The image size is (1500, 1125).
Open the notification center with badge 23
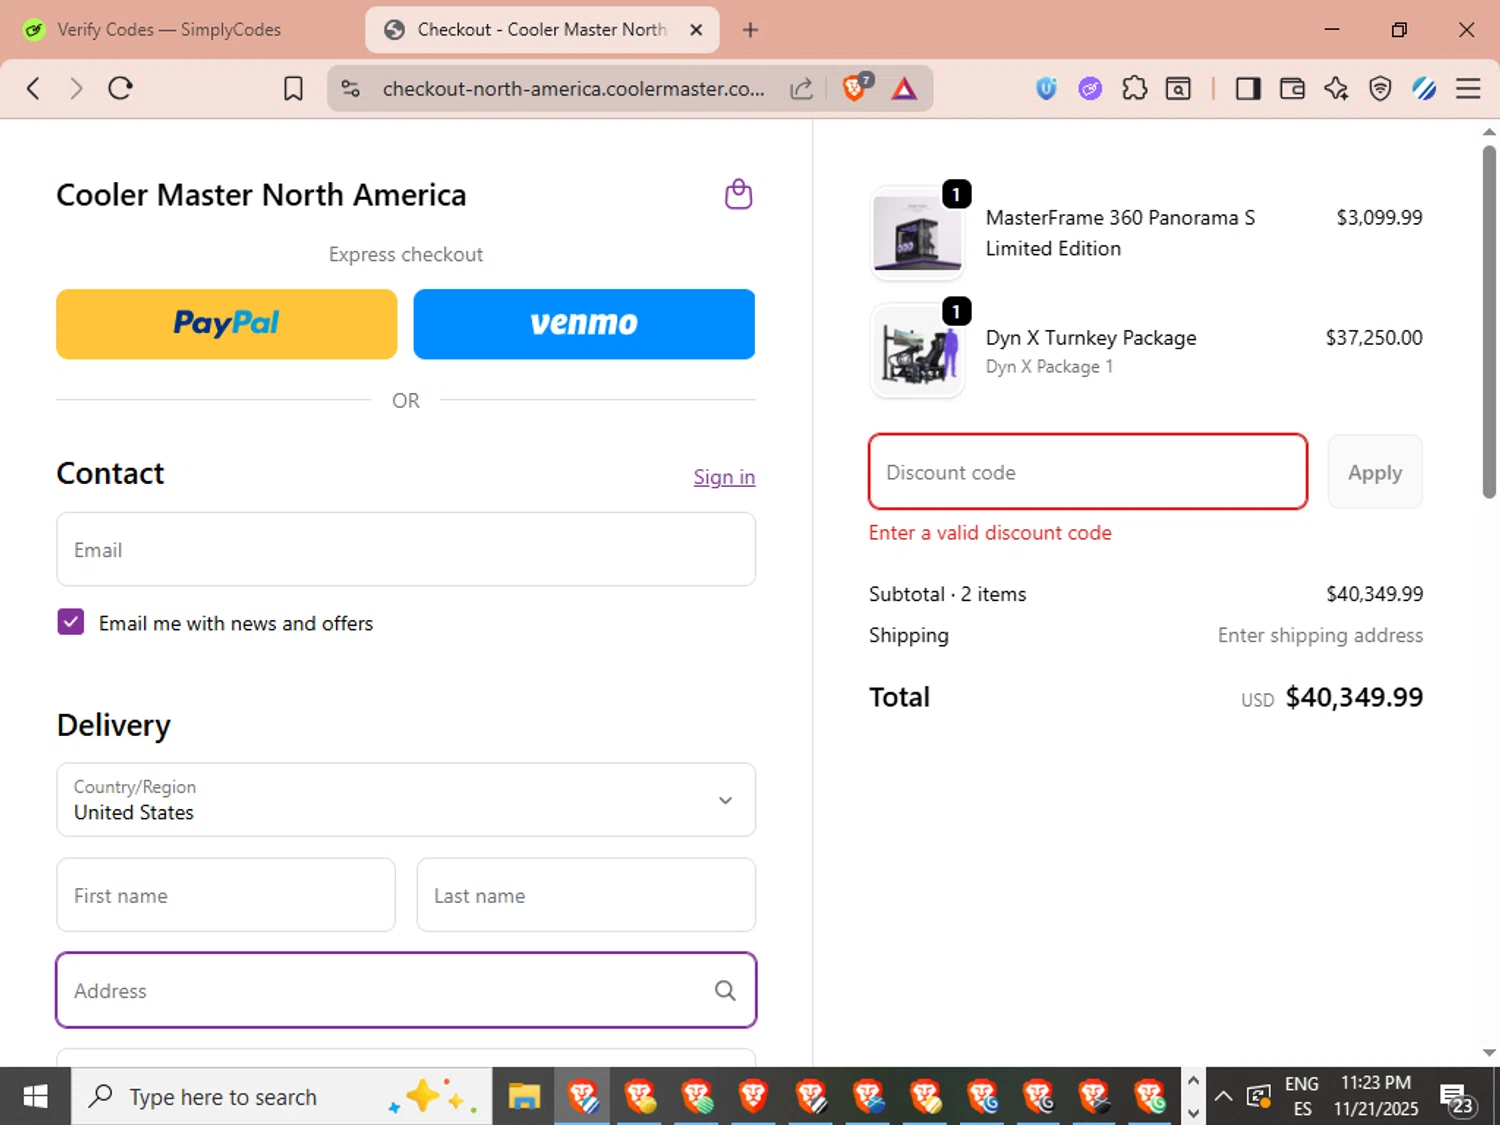point(1456,1098)
